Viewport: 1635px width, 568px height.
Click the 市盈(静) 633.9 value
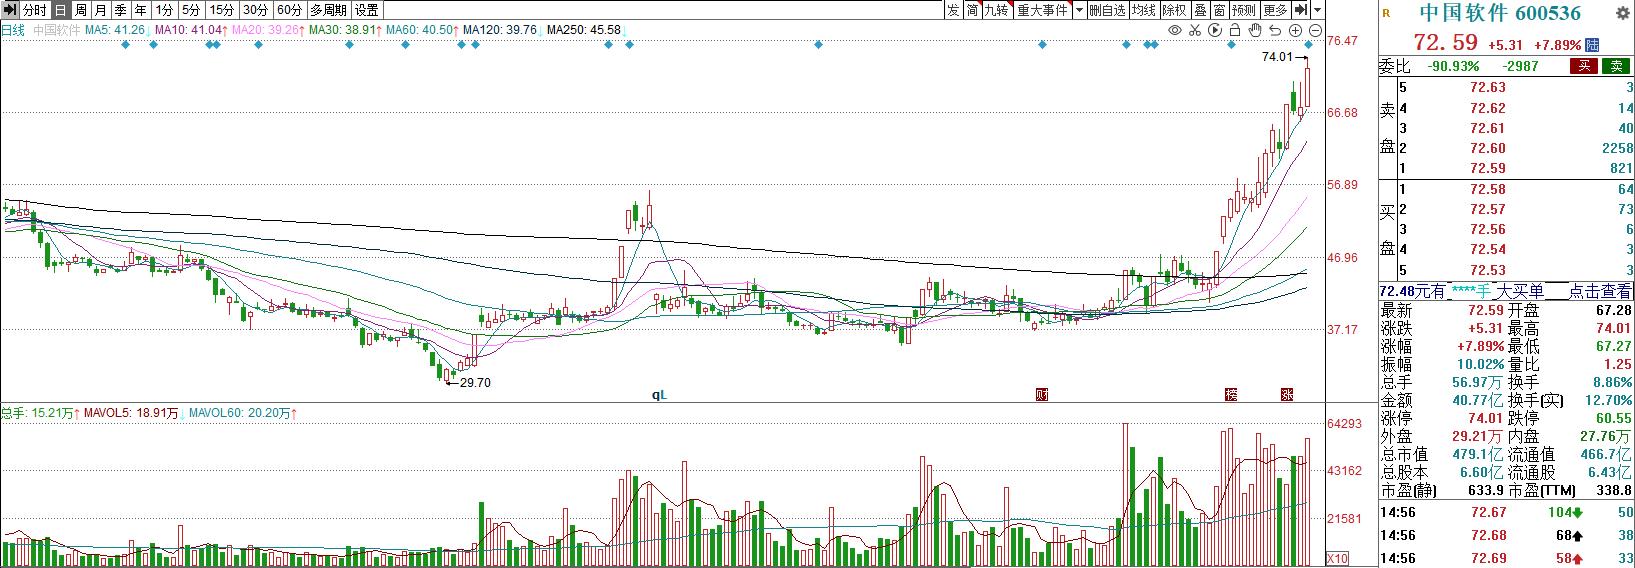1486,490
